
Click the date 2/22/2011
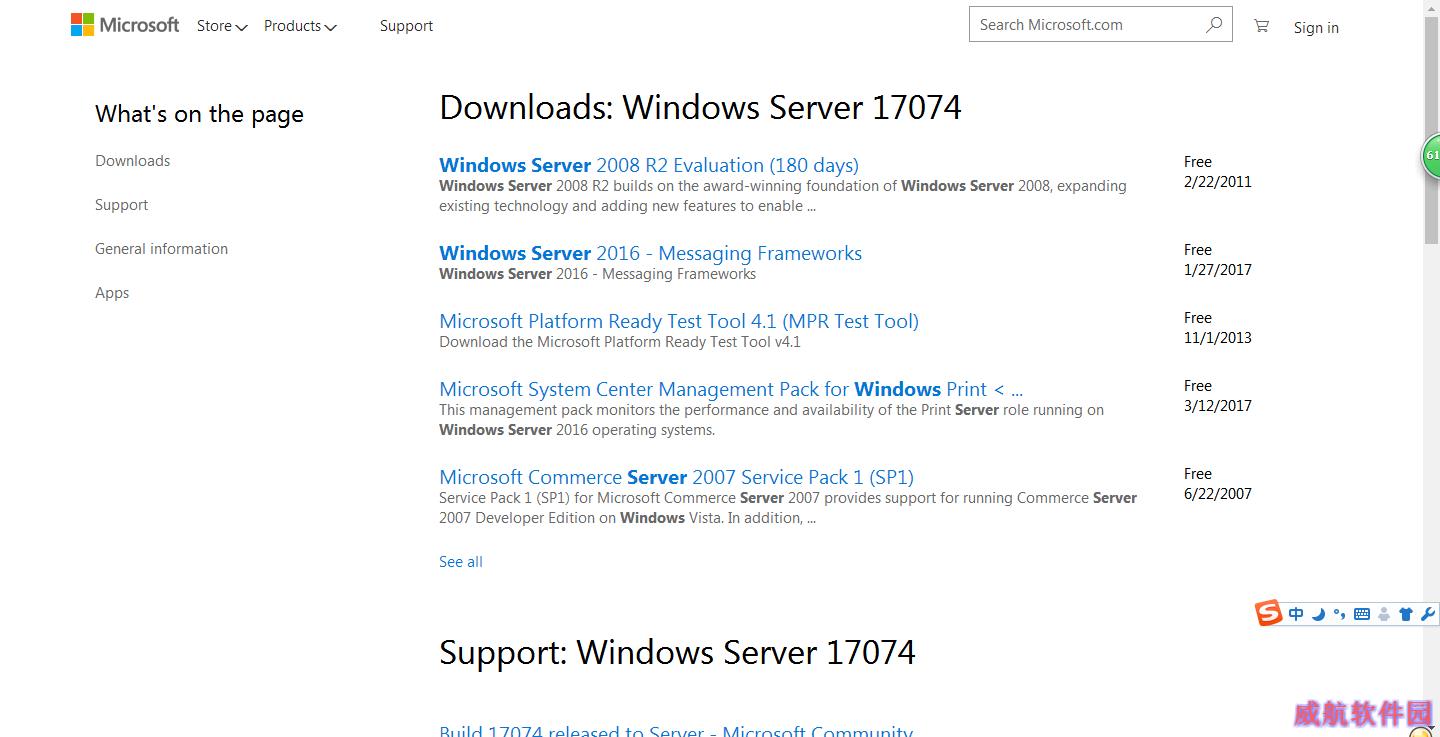pyautogui.click(x=1217, y=182)
